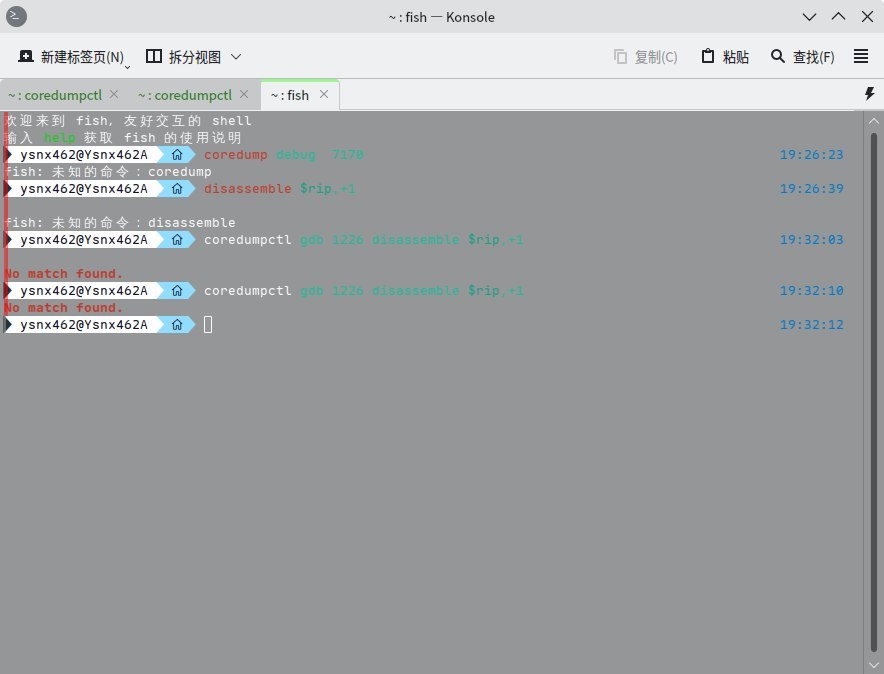Select the active "~ : fish" tab
This screenshot has width=884, height=674.
tap(290, 95)
